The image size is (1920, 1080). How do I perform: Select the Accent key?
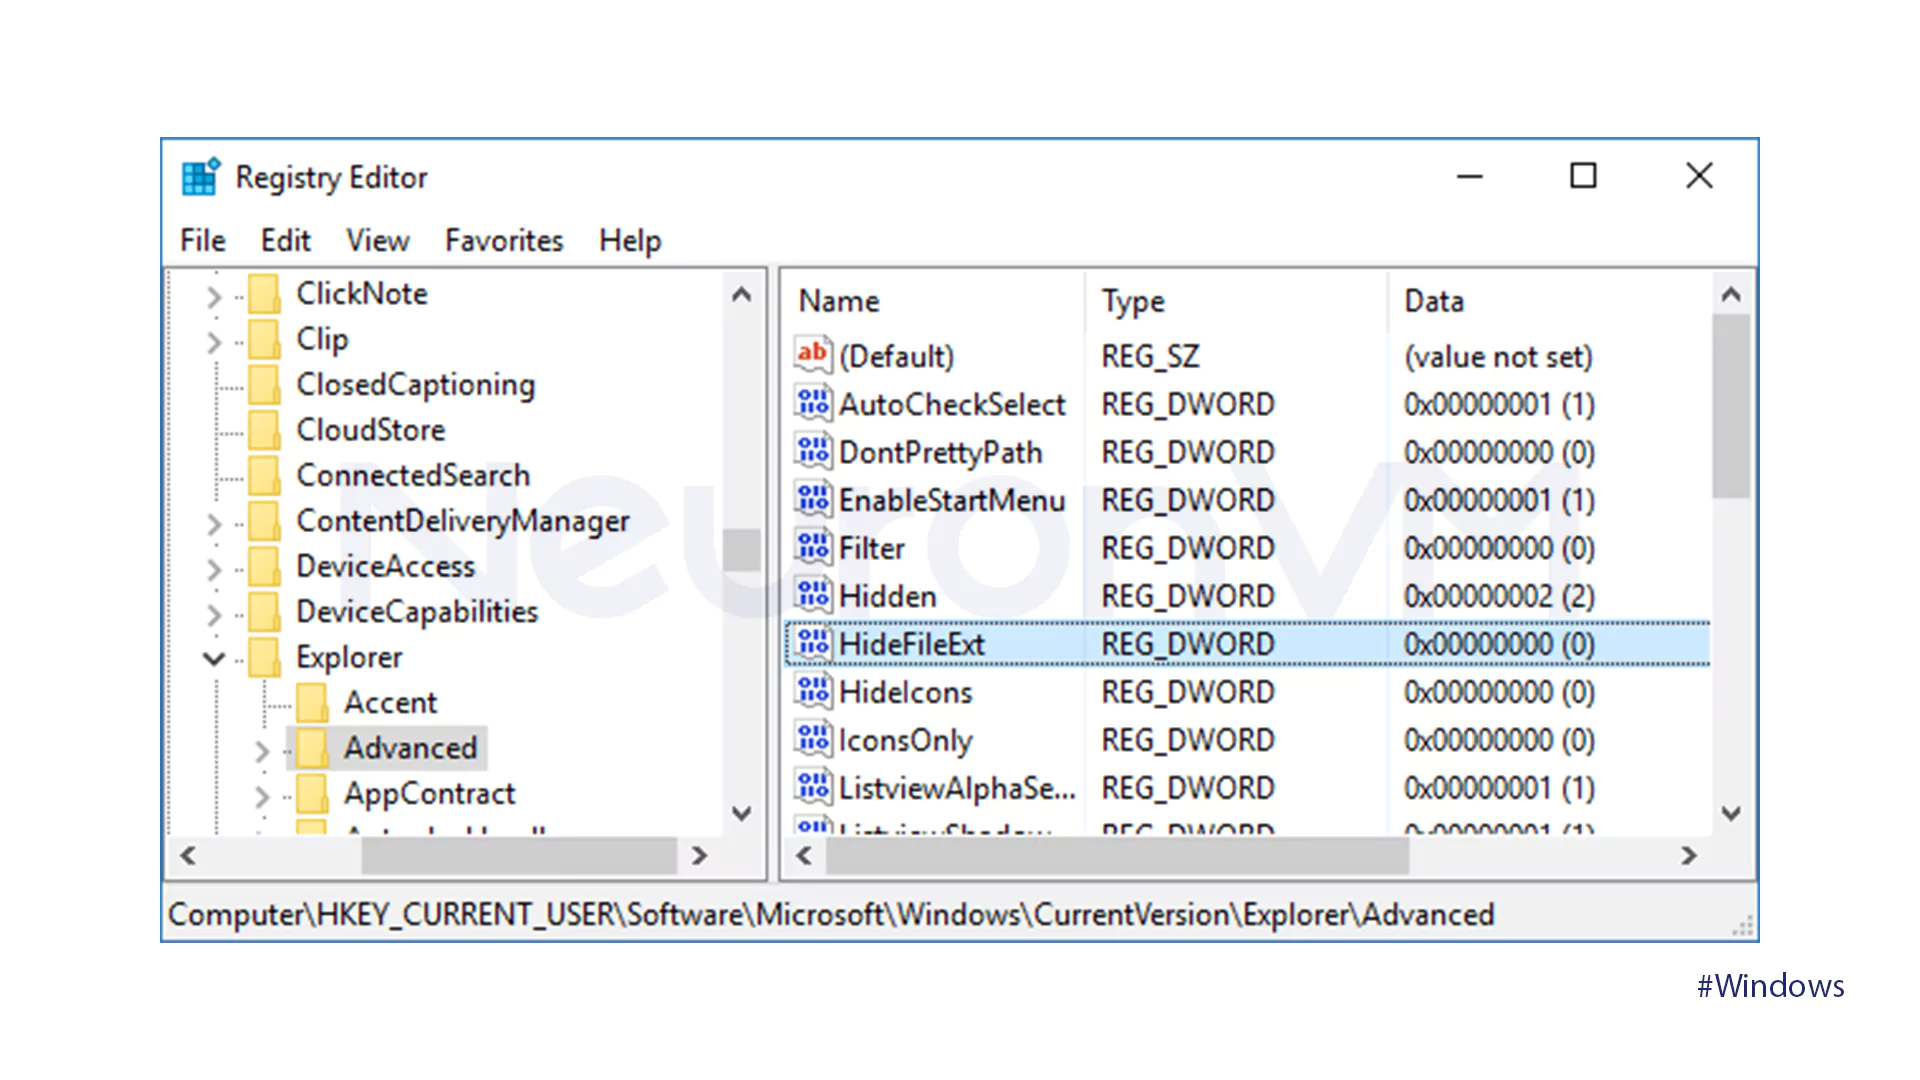tap(390, 701)
